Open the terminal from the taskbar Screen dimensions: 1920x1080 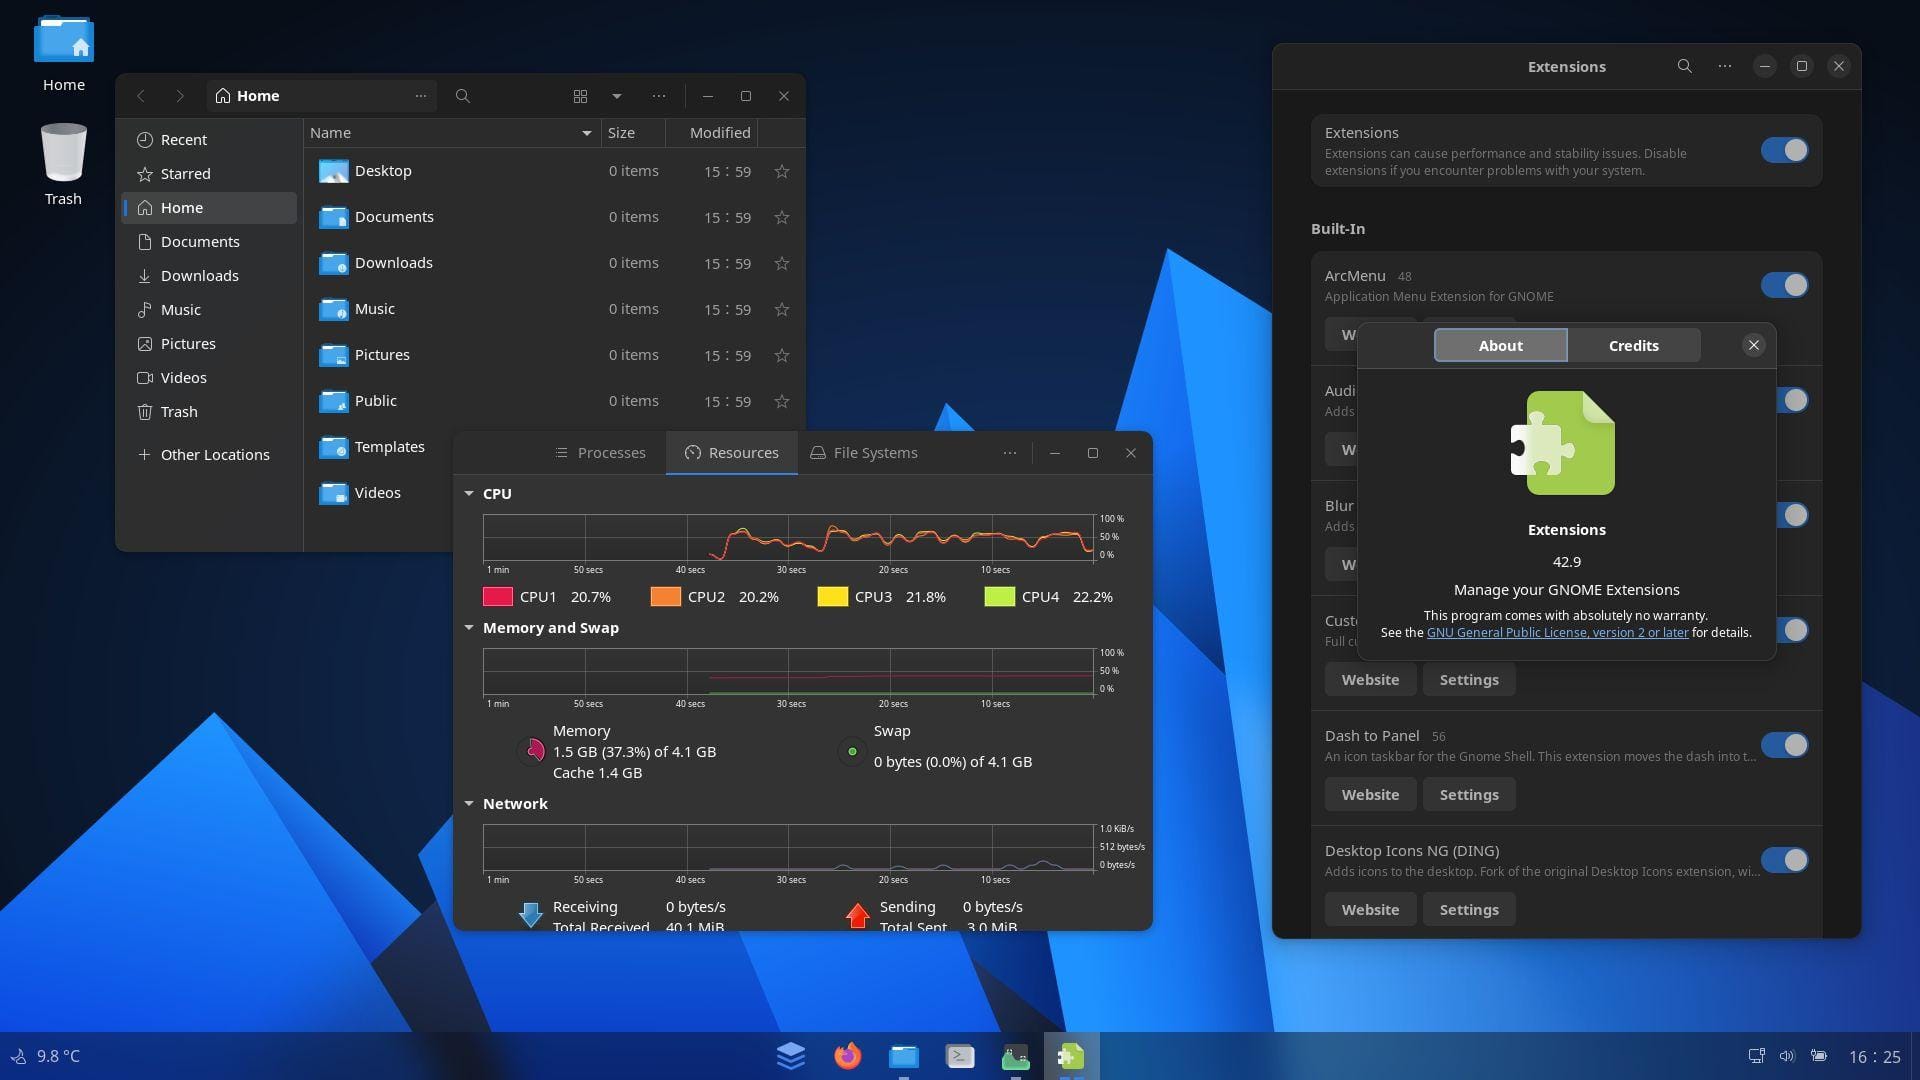point(959,1055)
